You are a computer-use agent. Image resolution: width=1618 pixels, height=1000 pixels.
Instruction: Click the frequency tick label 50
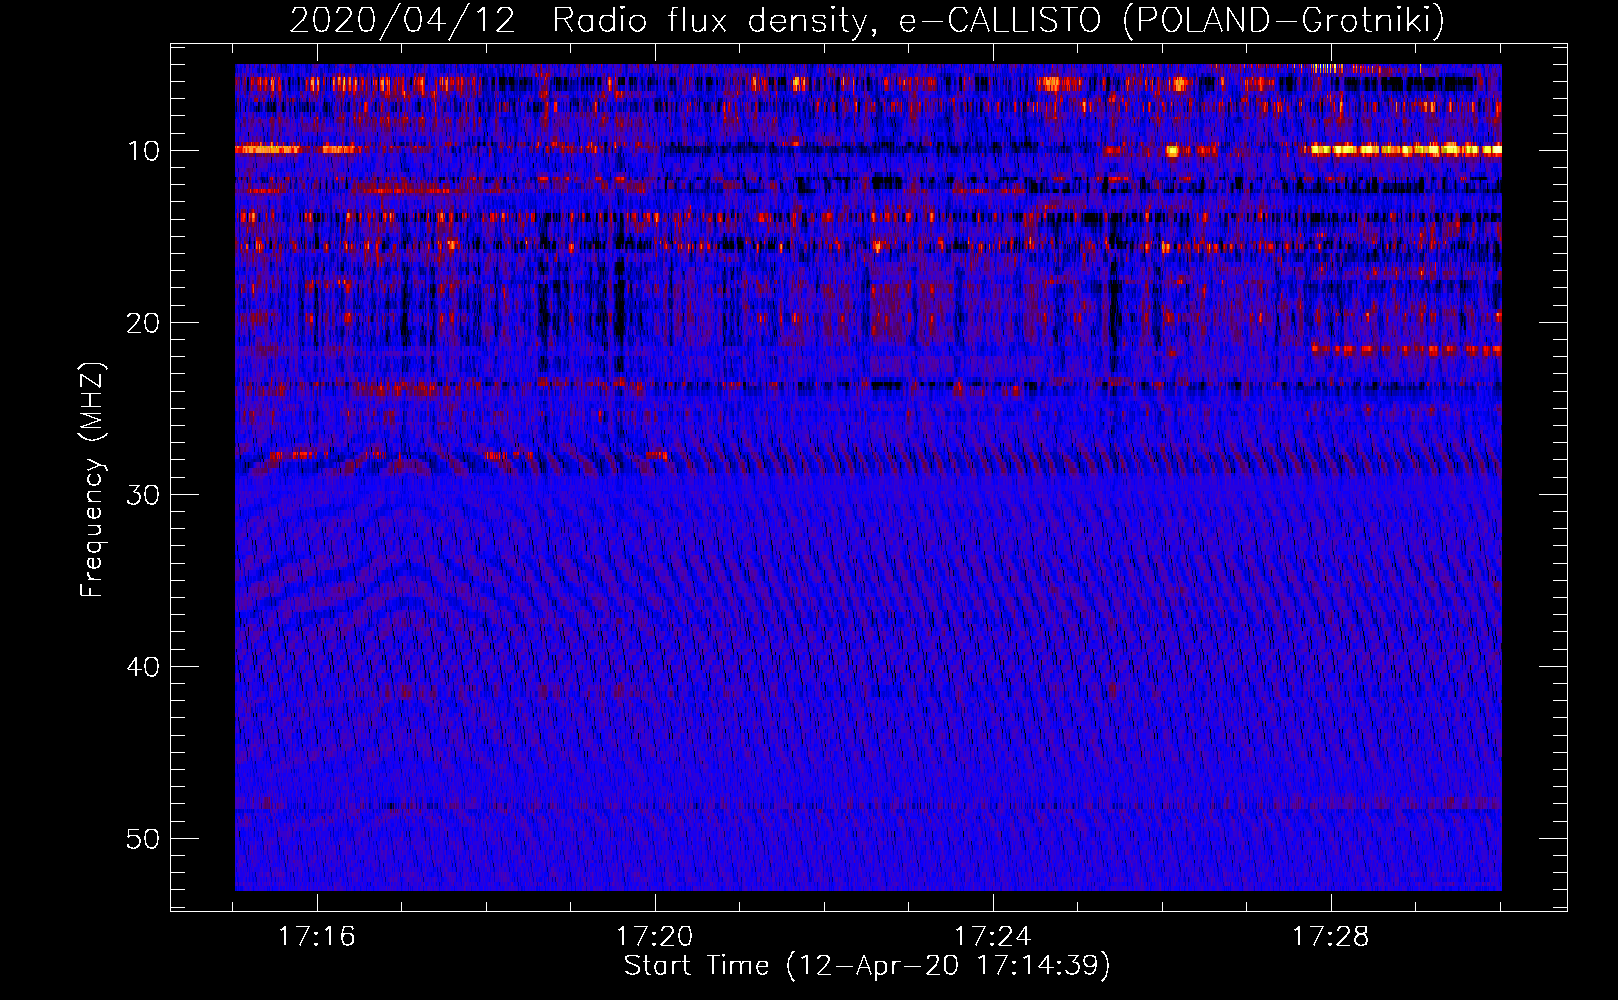[x=144, y=839]
